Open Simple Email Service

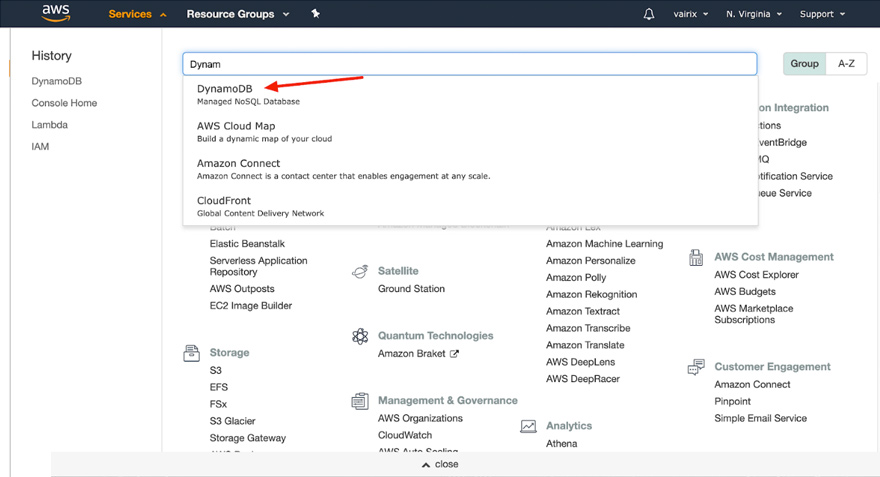(760, 419)
